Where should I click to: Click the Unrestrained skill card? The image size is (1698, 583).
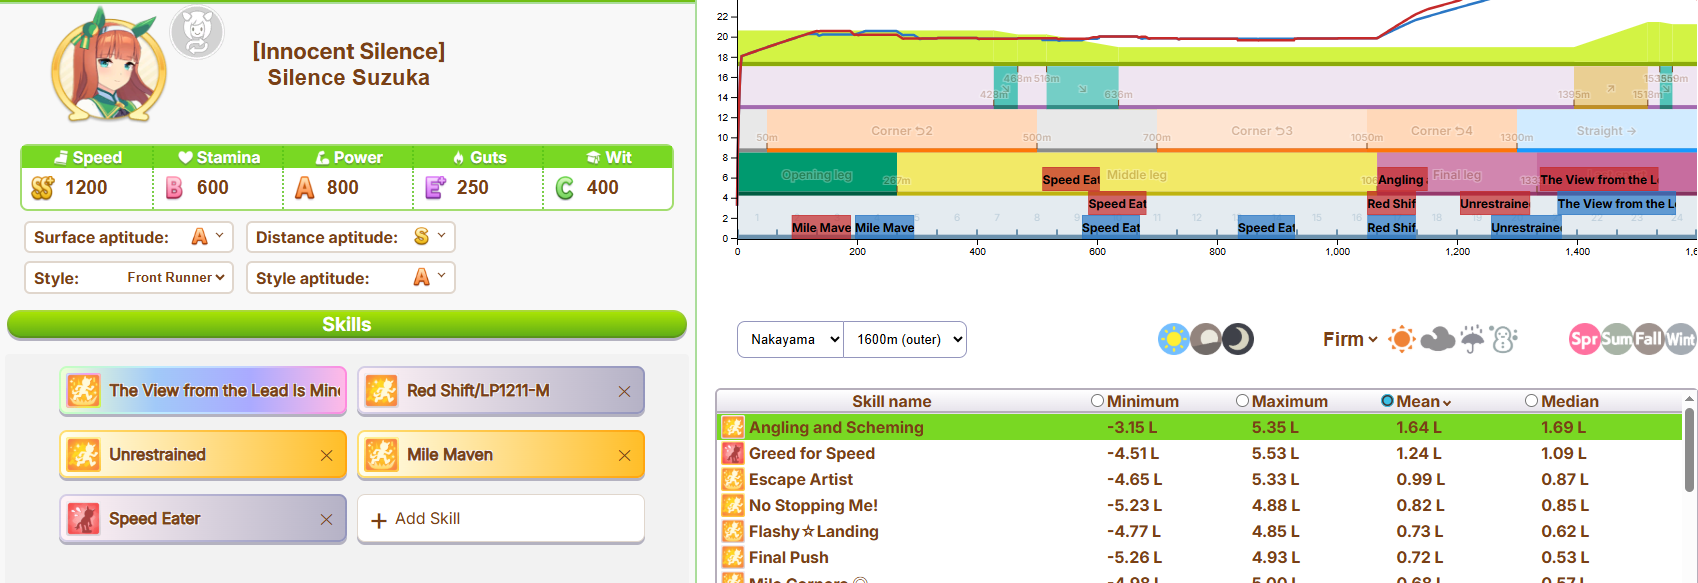click(203, 455)
